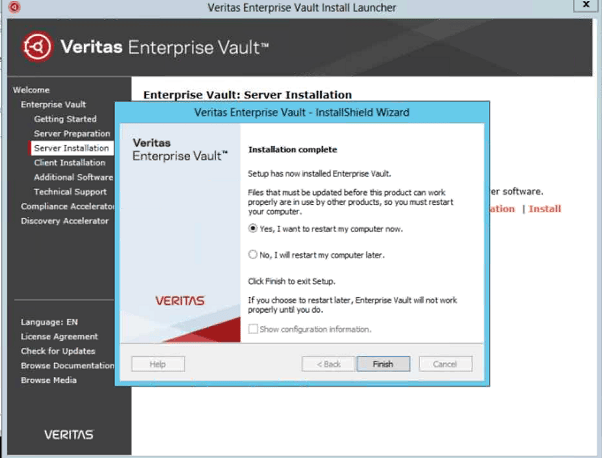Open Client Installation in the sidebar

coord(69,163)
